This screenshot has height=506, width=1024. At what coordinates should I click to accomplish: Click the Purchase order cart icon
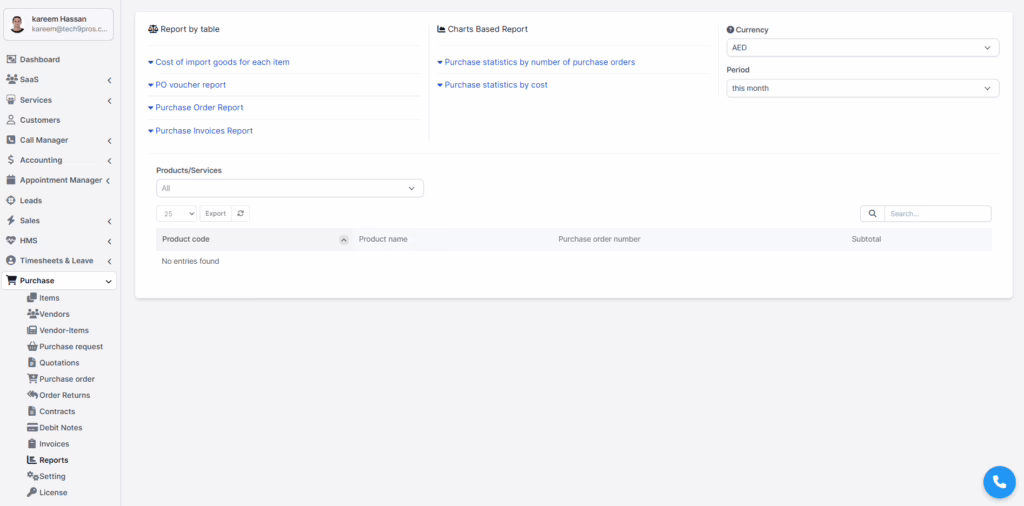pyautogui.click(x=32, y=379)
